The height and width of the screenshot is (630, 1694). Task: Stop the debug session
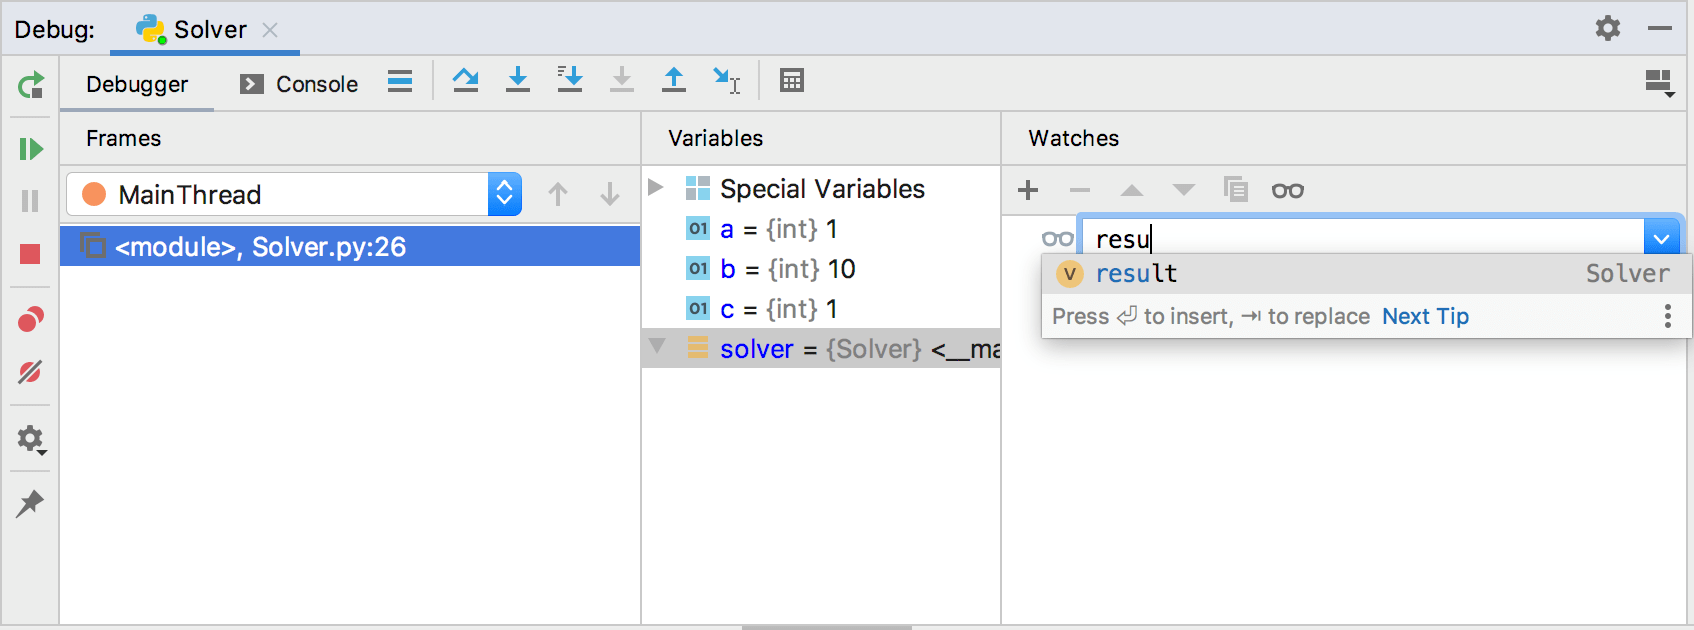pyautogui.click(x=30, y=254)
